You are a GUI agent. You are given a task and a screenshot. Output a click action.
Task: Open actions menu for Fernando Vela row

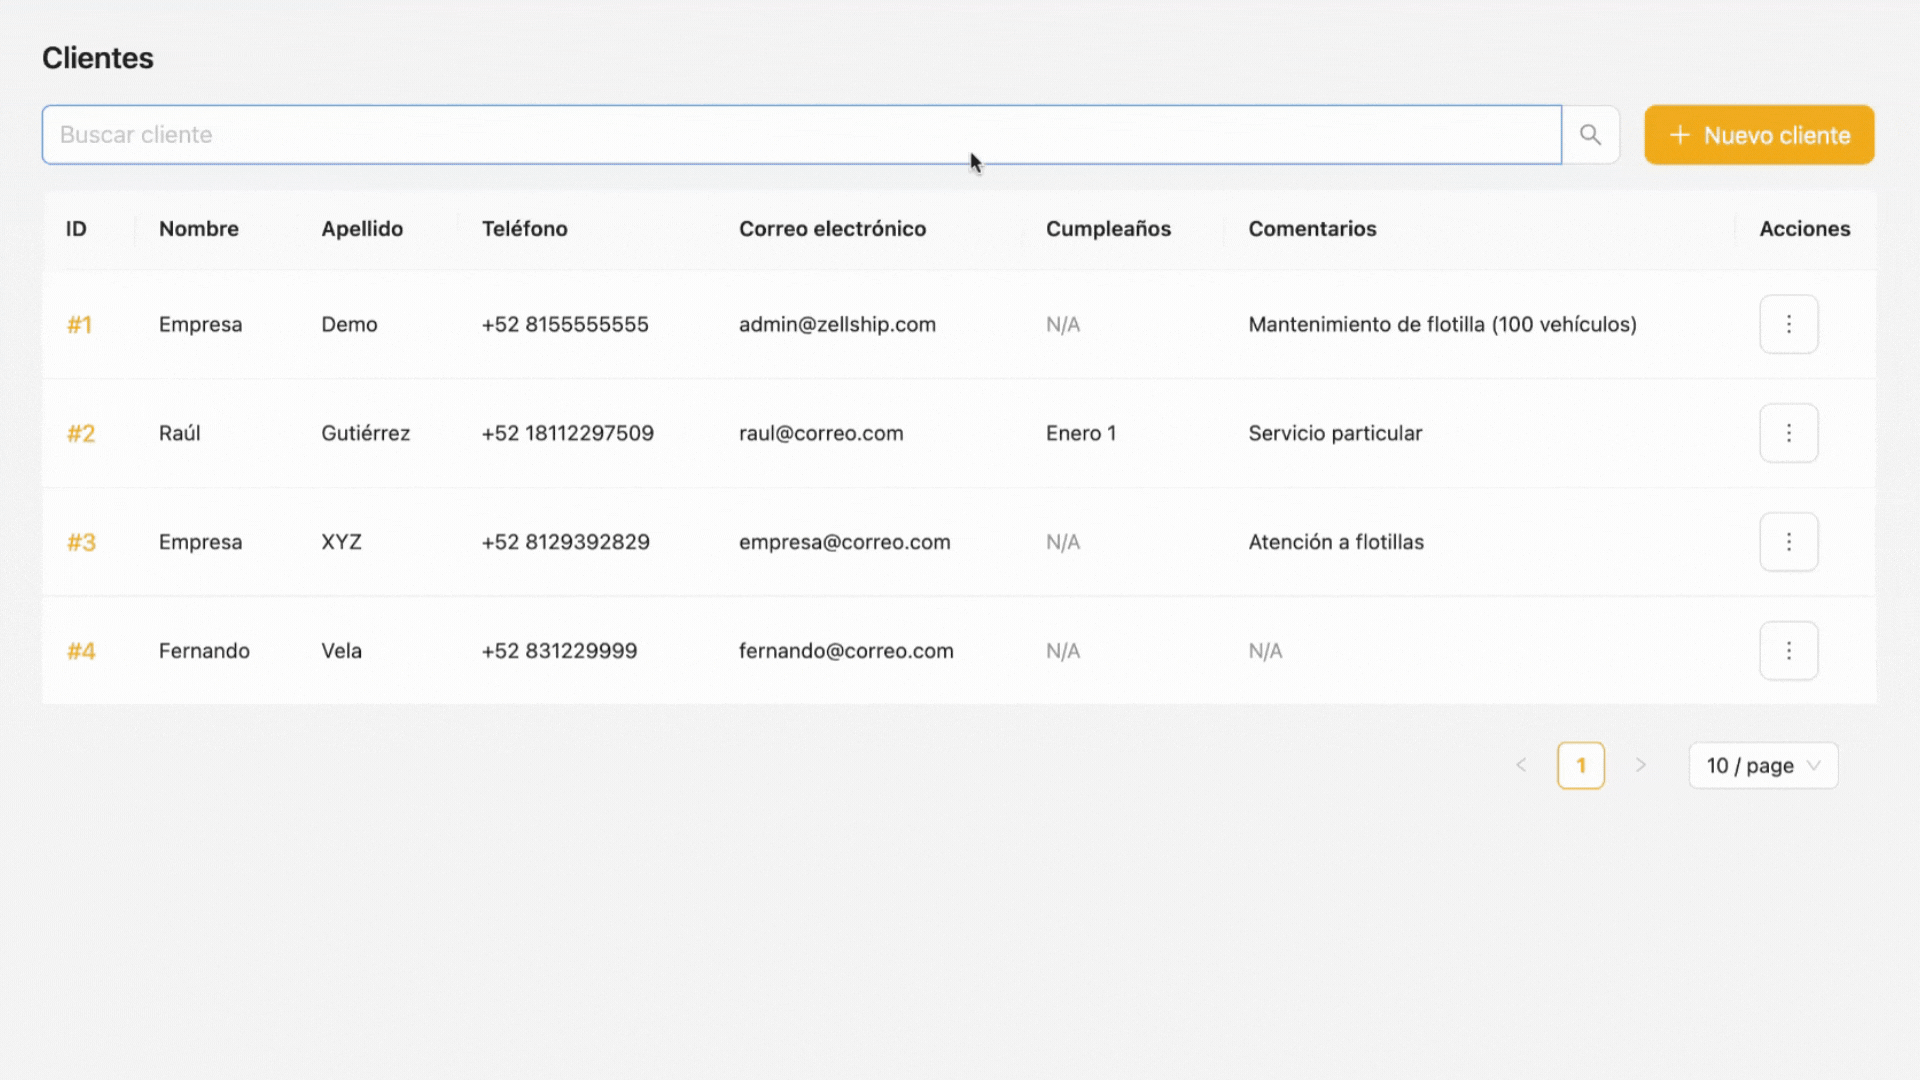pyautogui.click(x=1788, y=651)
